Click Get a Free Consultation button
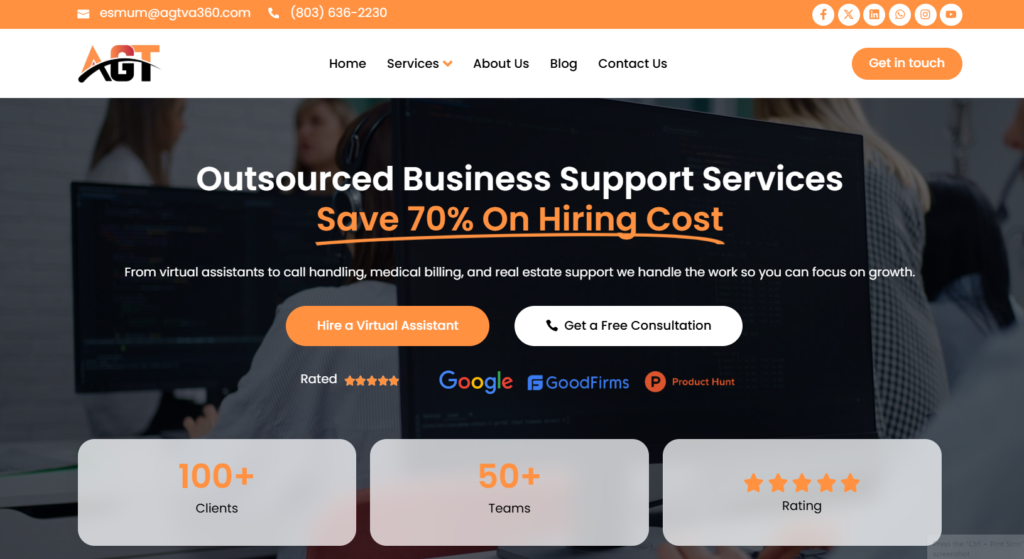Viewport: 1024px width, 559px height. pos(628,325)
